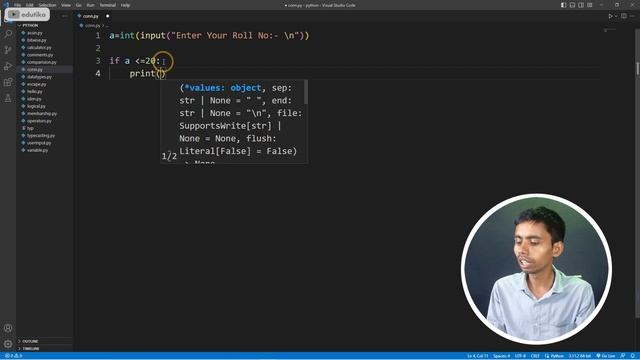The height and width of the screenshot is (360, 640).
Task: Open Explorer views ellipsis menu
Action: [65, 16]
